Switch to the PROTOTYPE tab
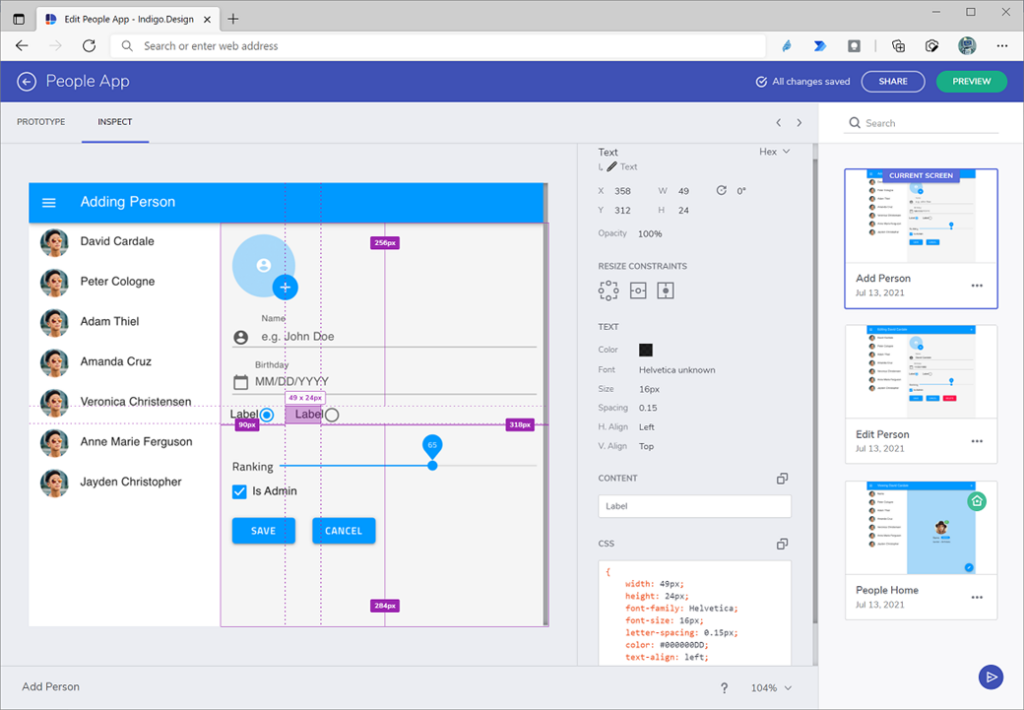This screenshot has width=1024, height=710. coord(41,121)
